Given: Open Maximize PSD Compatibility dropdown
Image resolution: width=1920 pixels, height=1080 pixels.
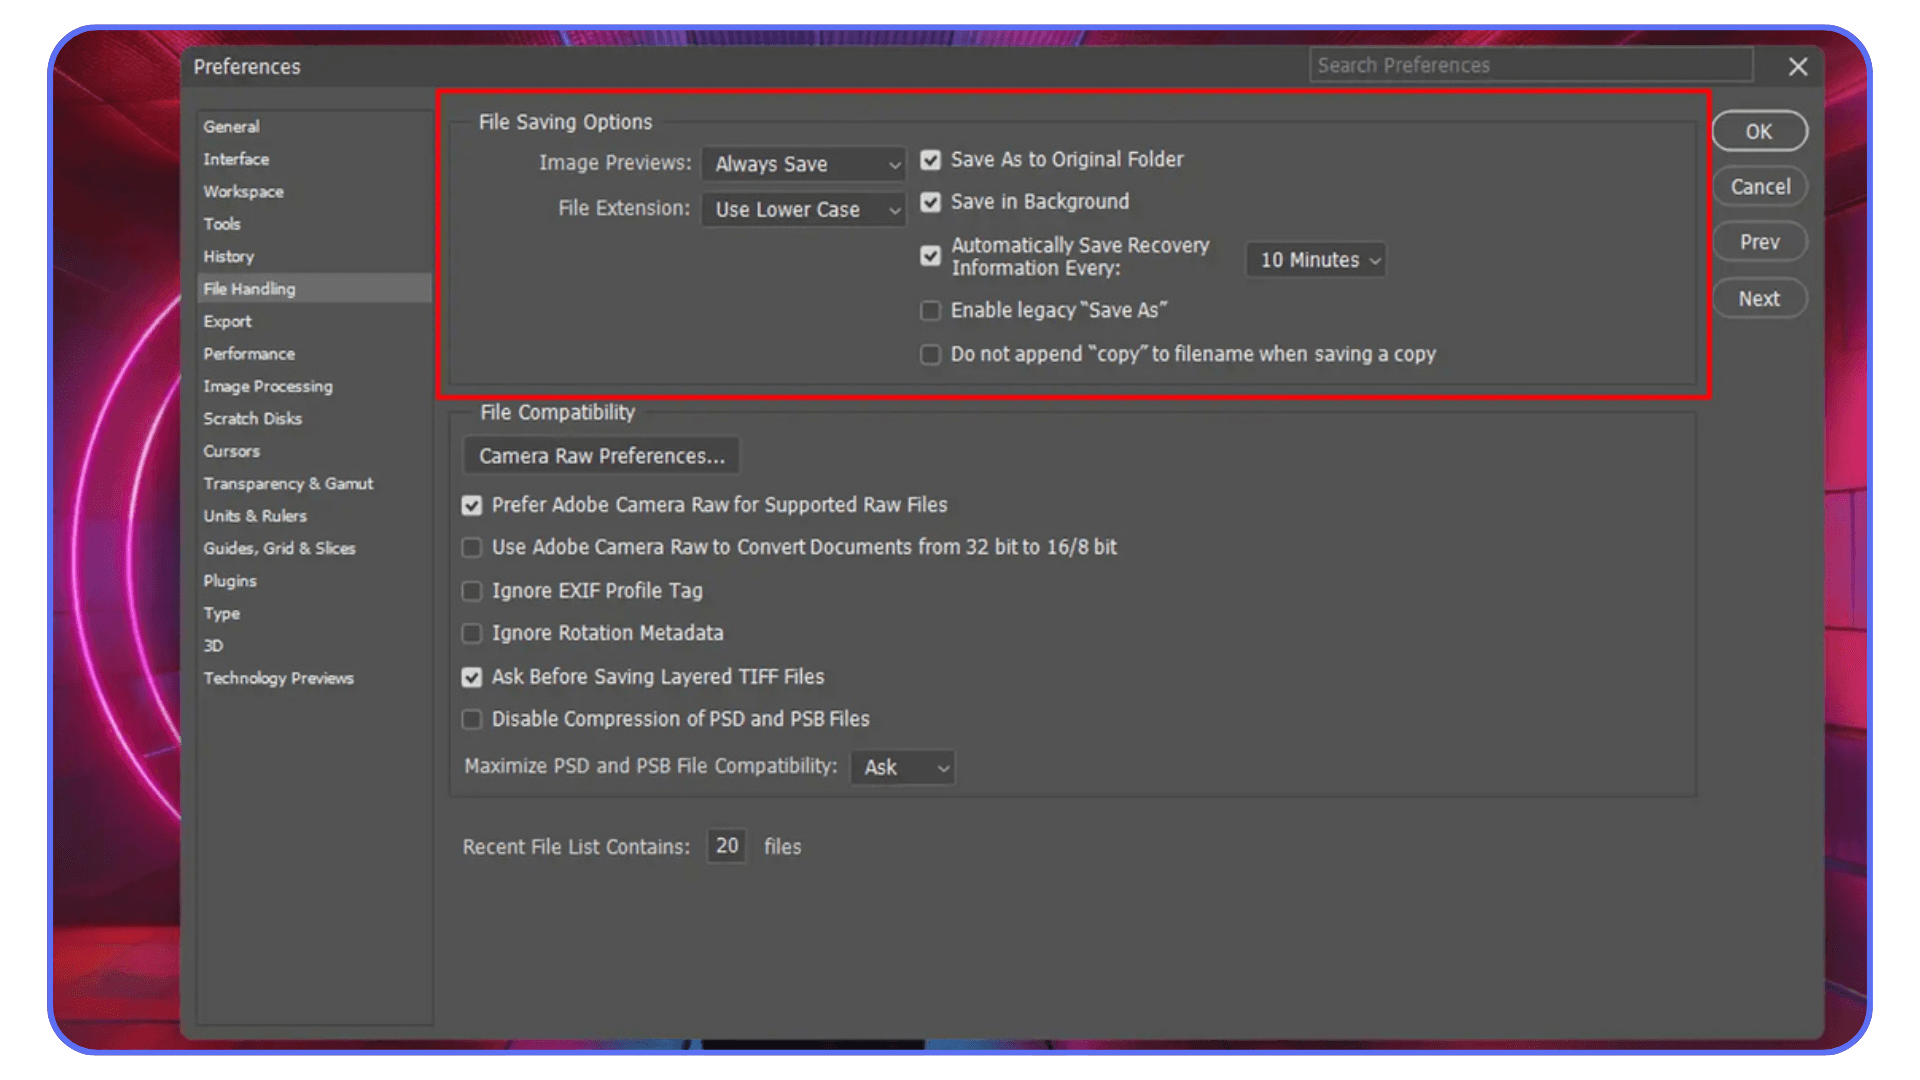Looking at the screenshot, I should [x=901, y=767].
